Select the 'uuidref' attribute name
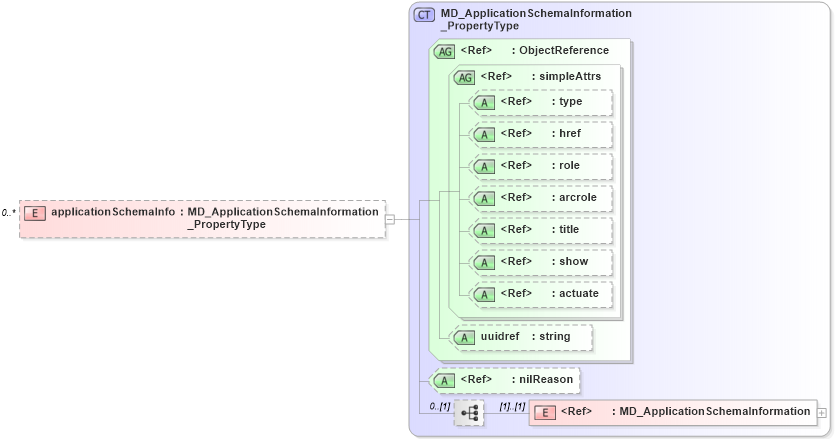 tap(500, 336)
